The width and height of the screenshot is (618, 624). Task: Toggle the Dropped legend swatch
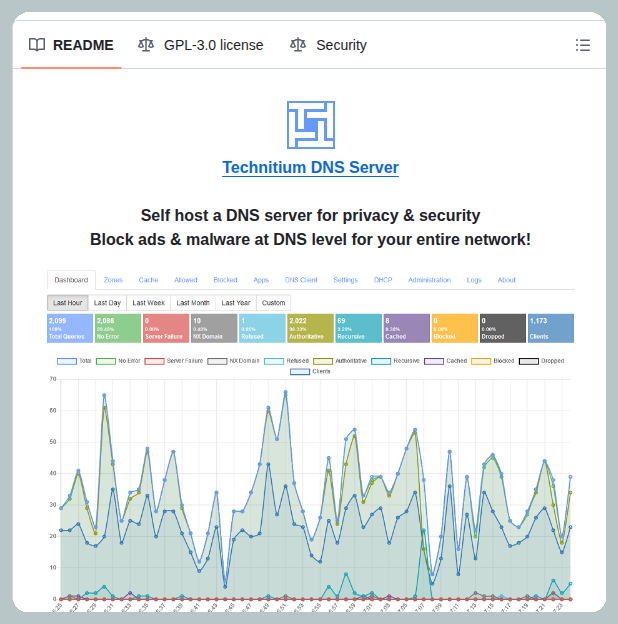[529, 361]
